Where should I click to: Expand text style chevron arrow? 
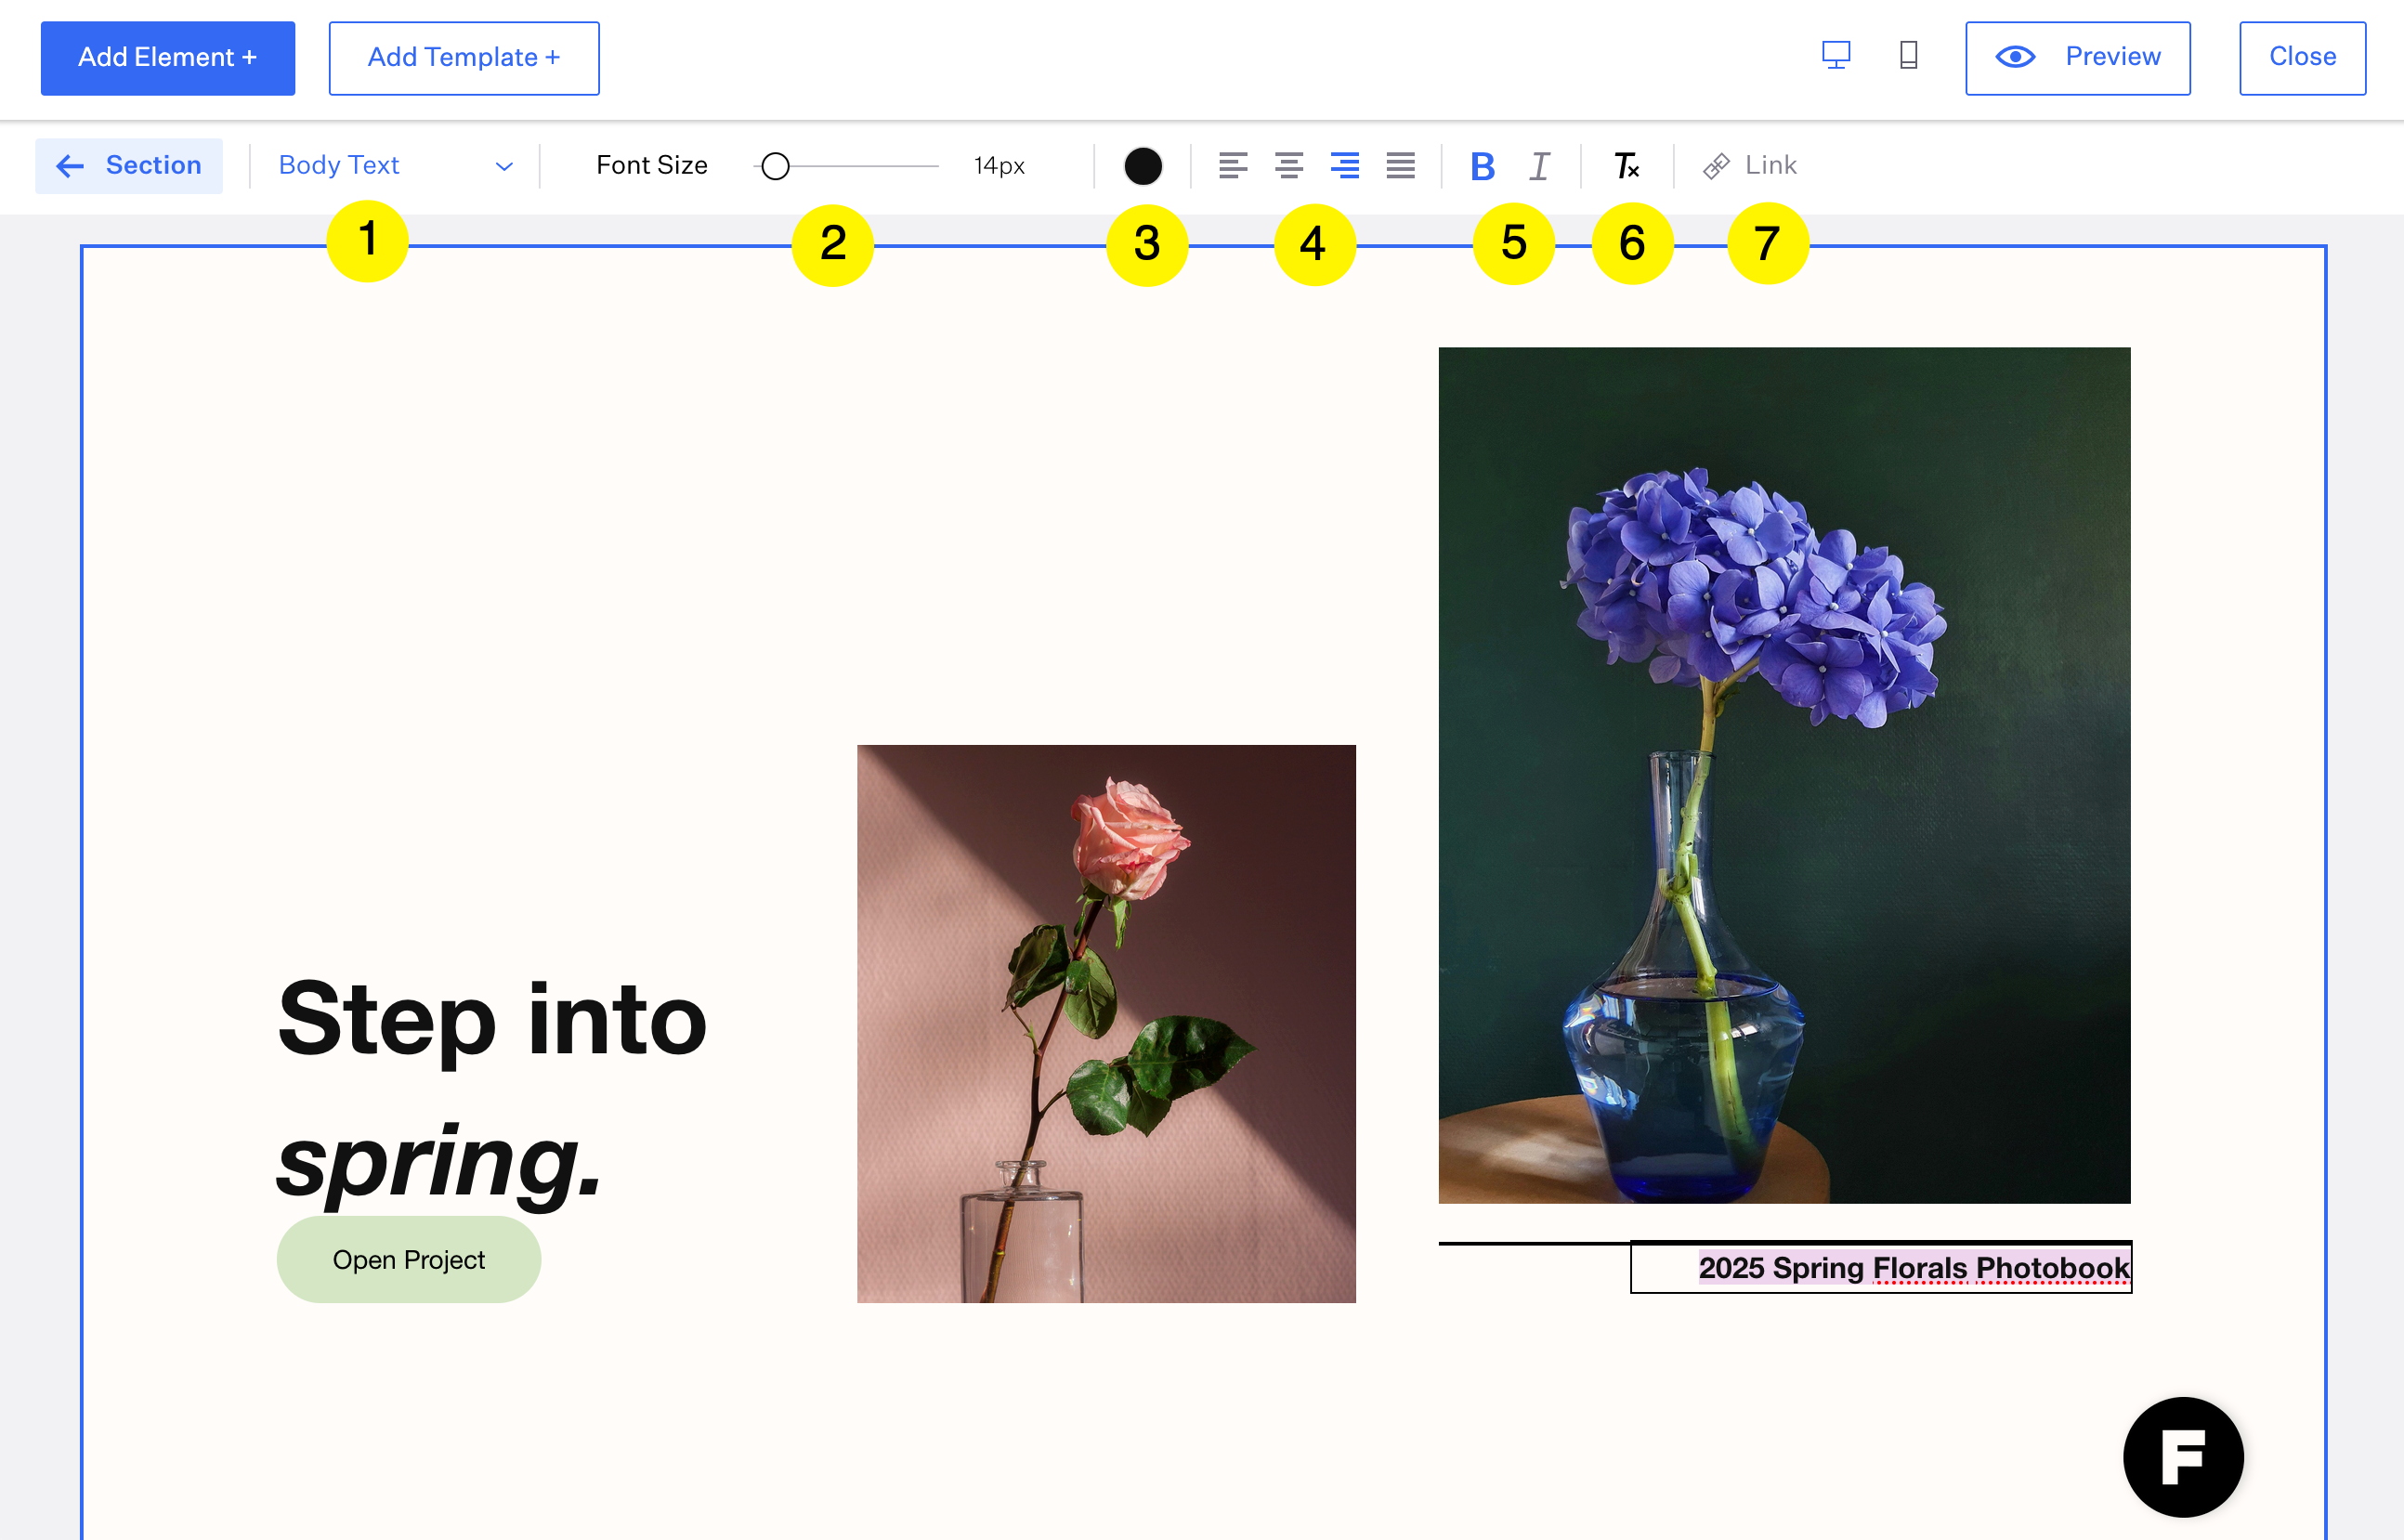504,166
